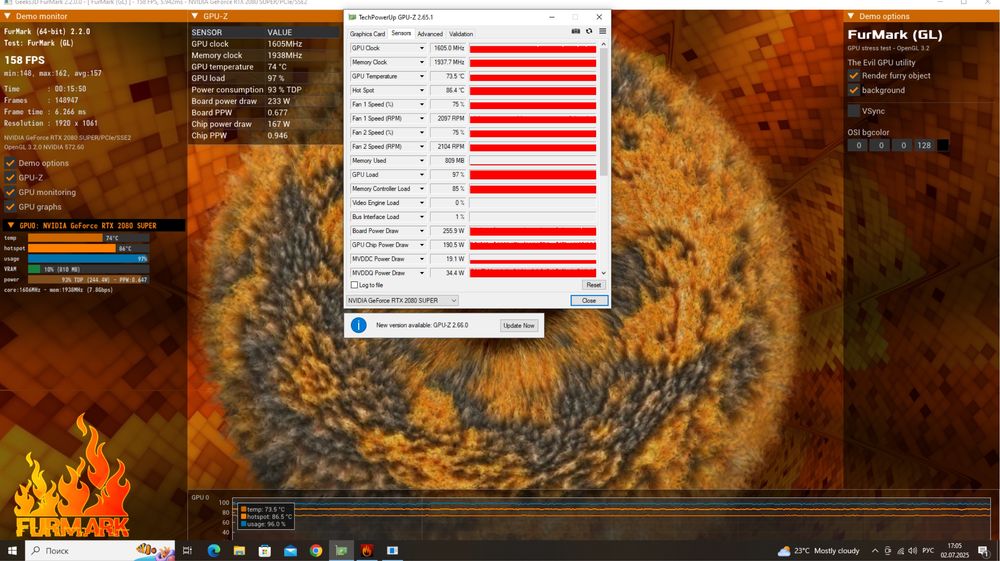
Task: Select the Sensors tab
Action: (401, 33)
